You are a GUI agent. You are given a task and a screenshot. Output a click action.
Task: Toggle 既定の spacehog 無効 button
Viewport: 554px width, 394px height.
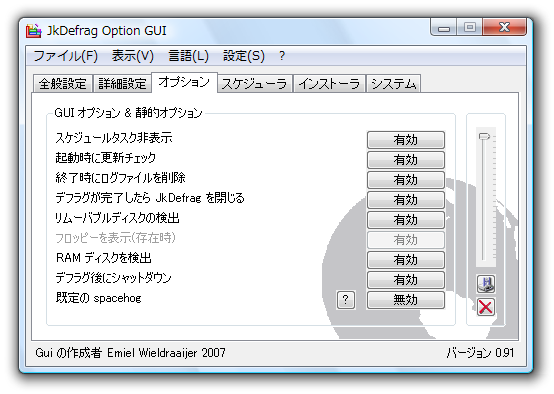pos(406,300)
